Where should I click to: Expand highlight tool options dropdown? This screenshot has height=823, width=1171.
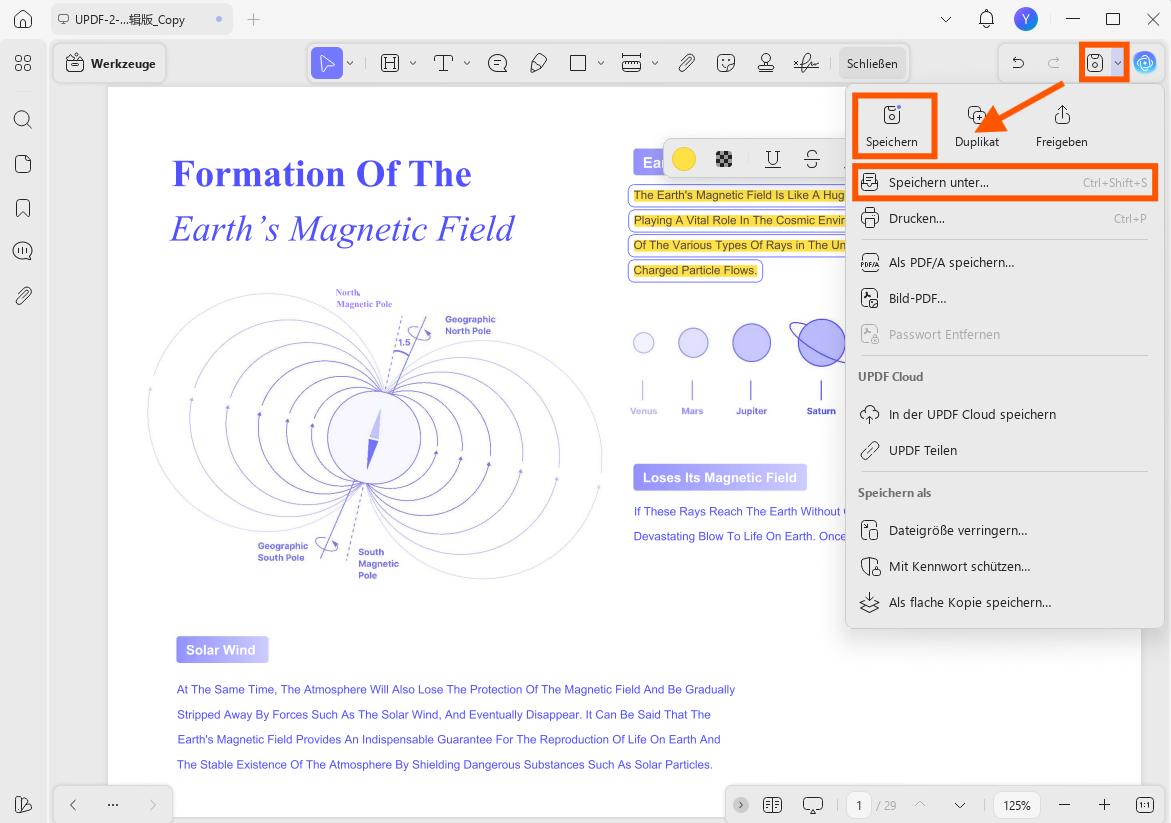point(413,63)
